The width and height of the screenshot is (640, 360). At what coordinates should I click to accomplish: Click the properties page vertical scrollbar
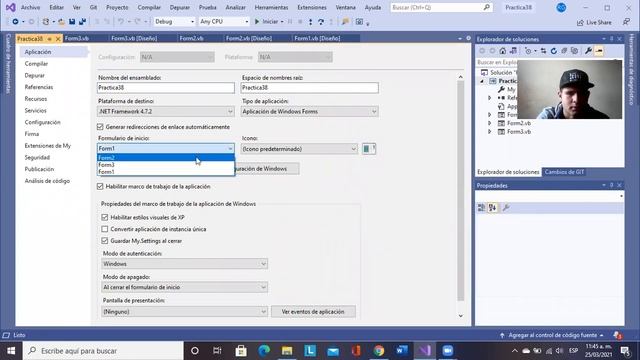tap(460, 196)
